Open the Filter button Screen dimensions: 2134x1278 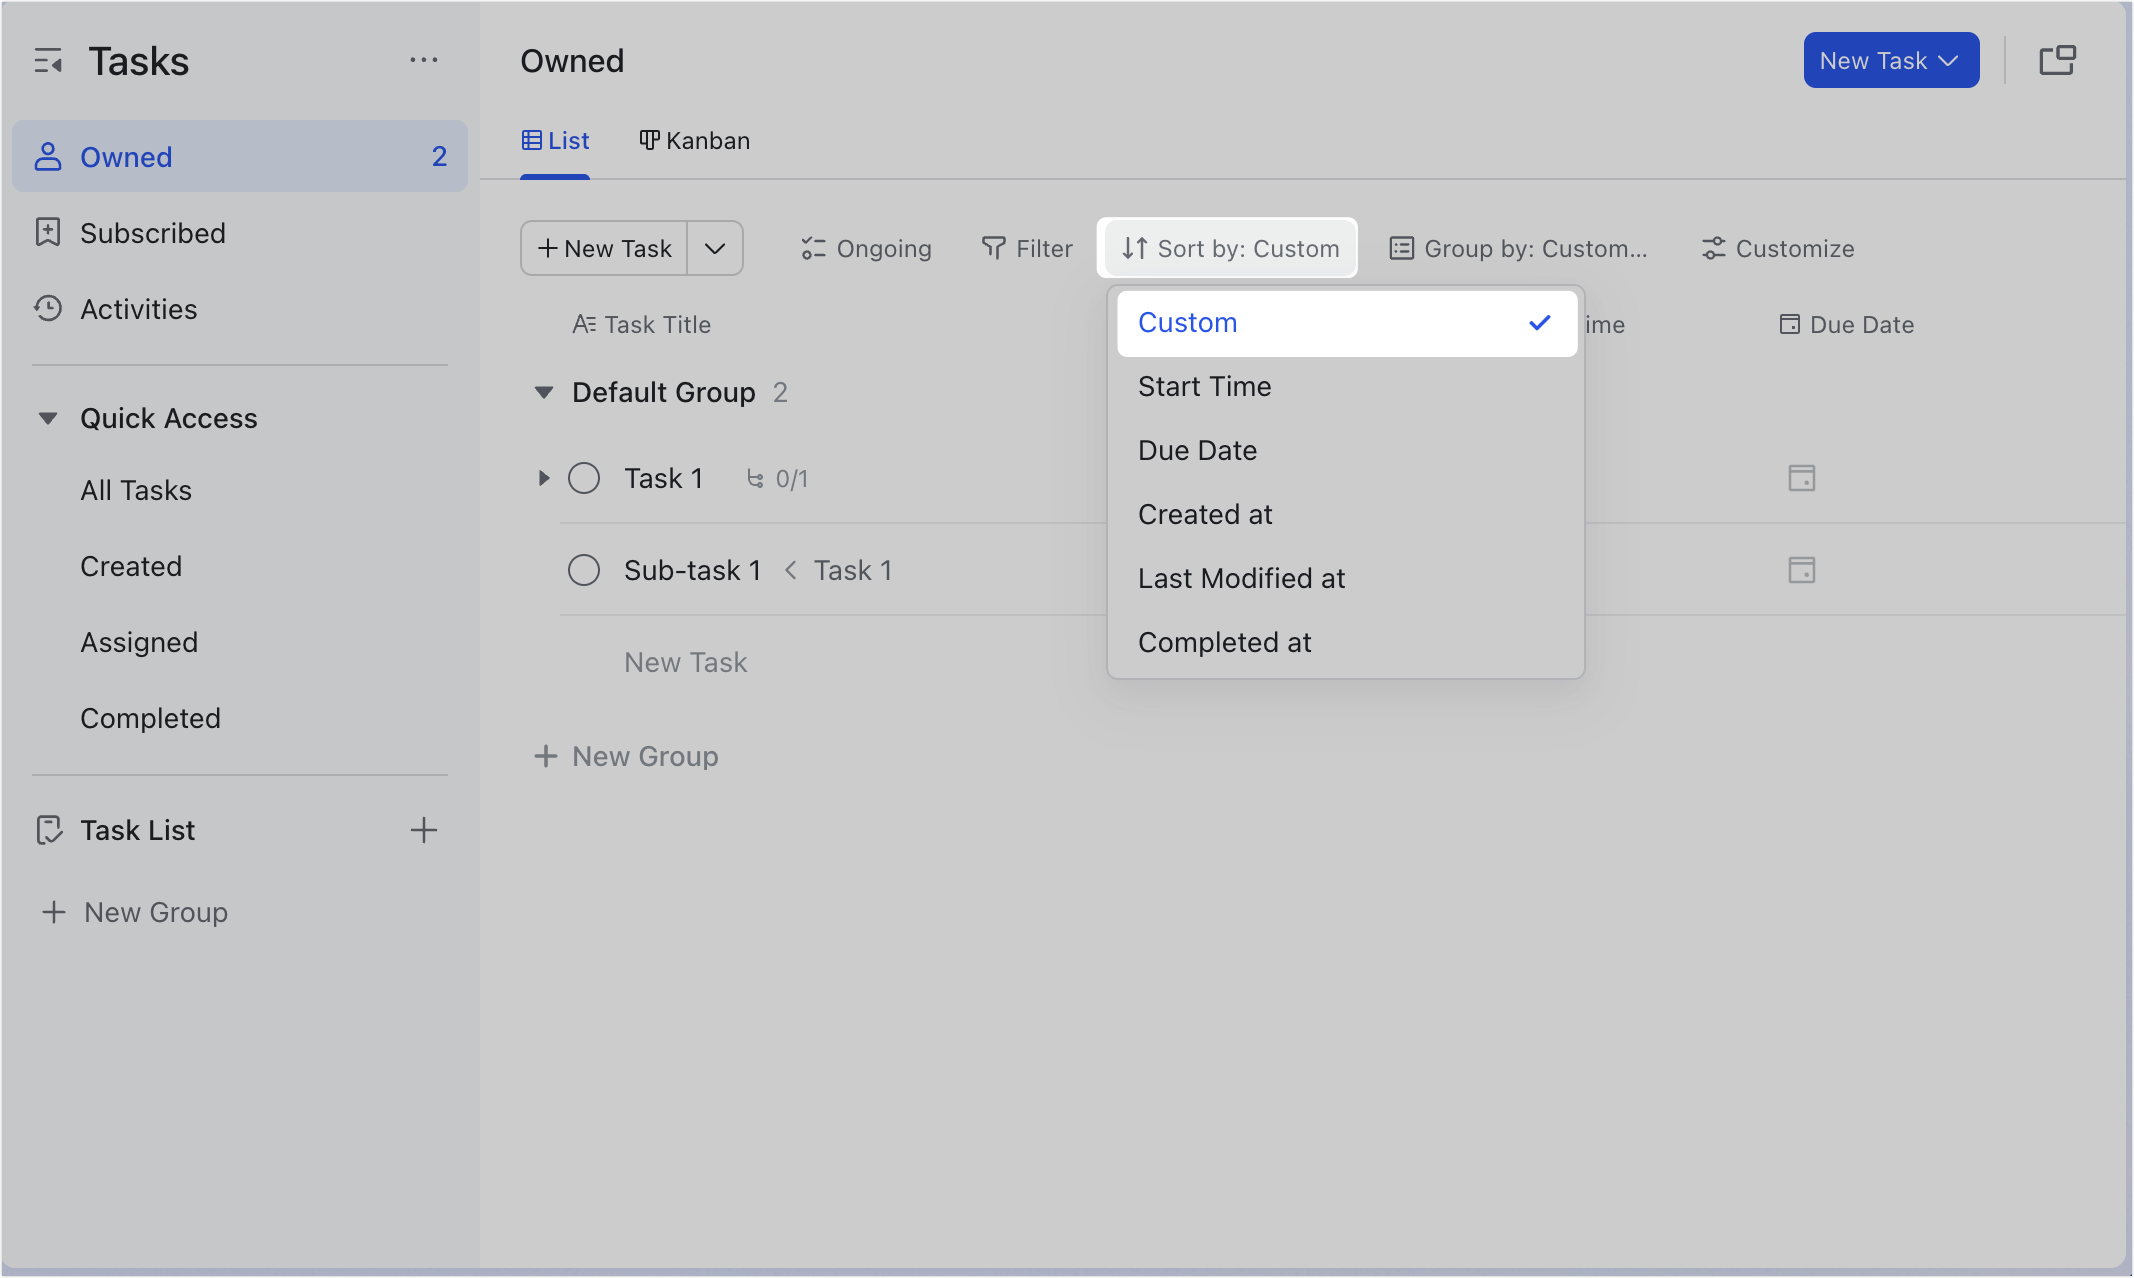pyautogui.click(x=1027, y=248)
